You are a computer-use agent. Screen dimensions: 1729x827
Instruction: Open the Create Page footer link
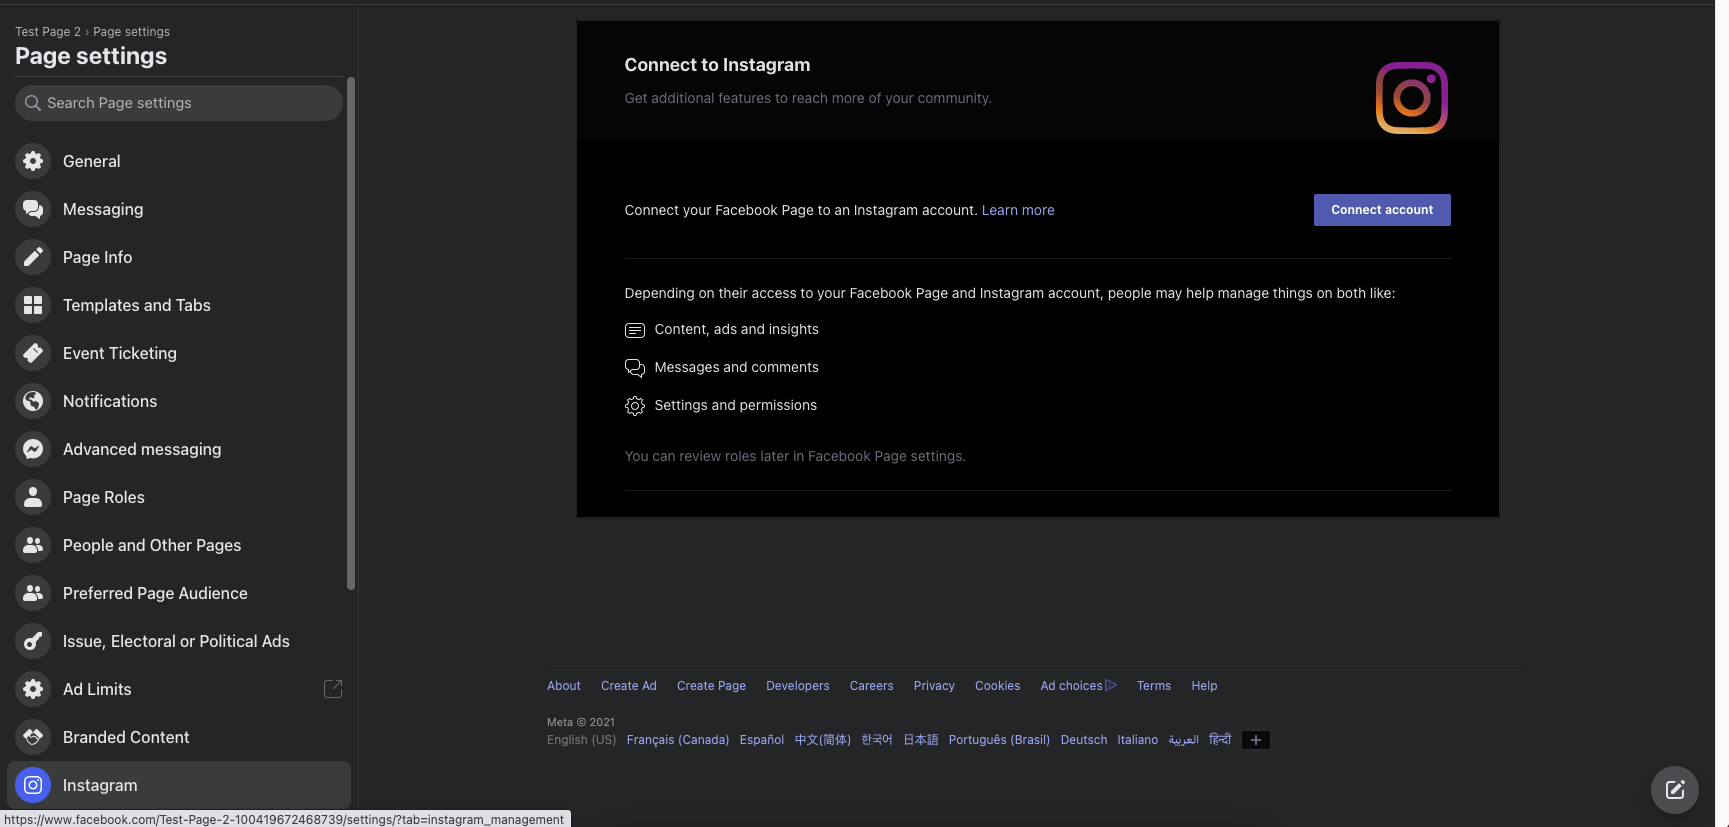[711, 686]
